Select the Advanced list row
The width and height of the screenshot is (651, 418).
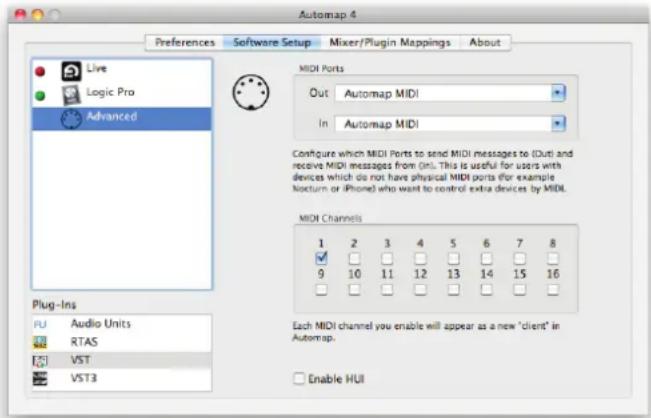(122, 119)
